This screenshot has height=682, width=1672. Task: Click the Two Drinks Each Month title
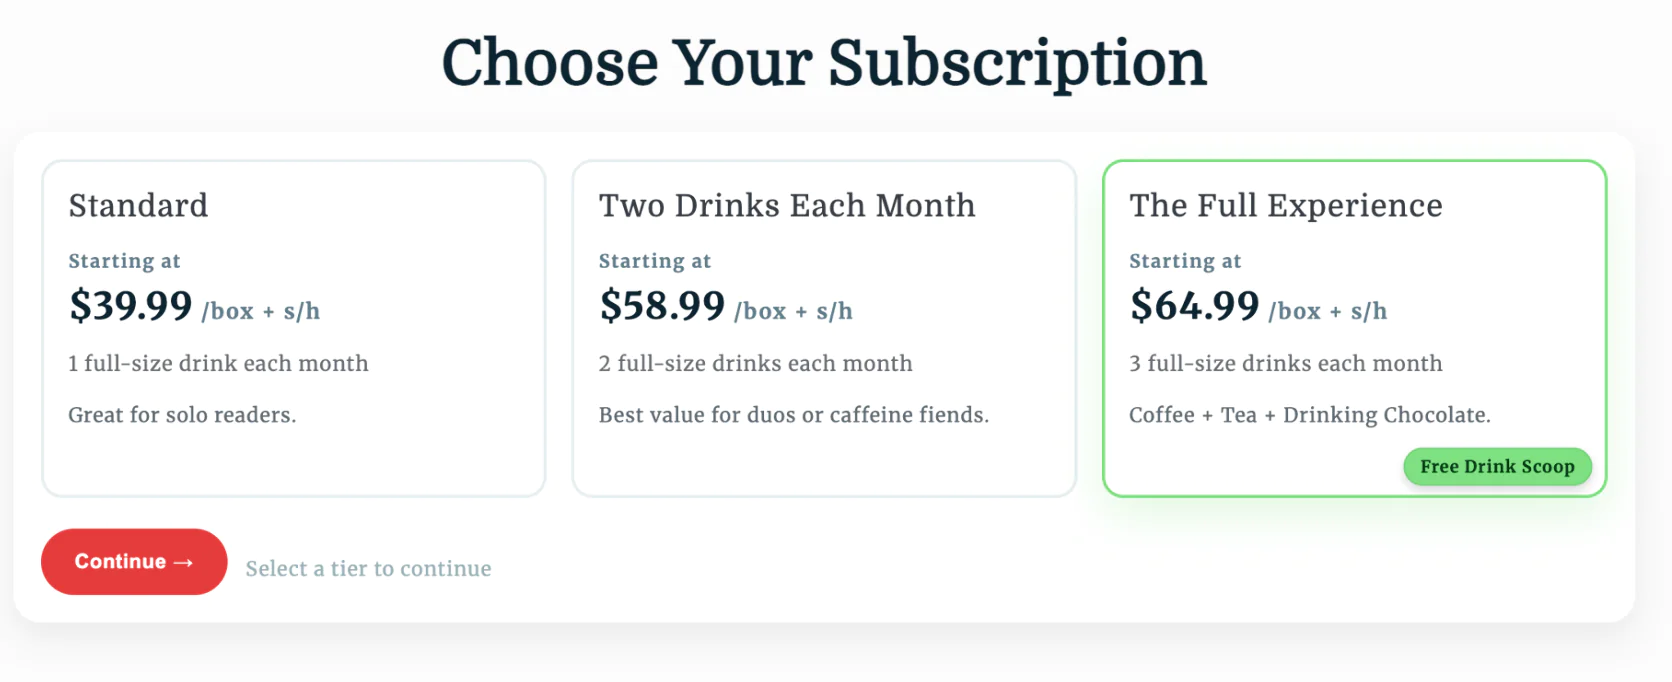[787, 206]
